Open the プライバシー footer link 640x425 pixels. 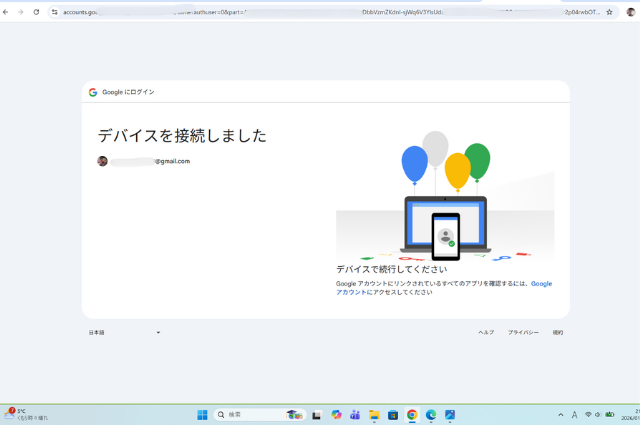coord(523,332)
